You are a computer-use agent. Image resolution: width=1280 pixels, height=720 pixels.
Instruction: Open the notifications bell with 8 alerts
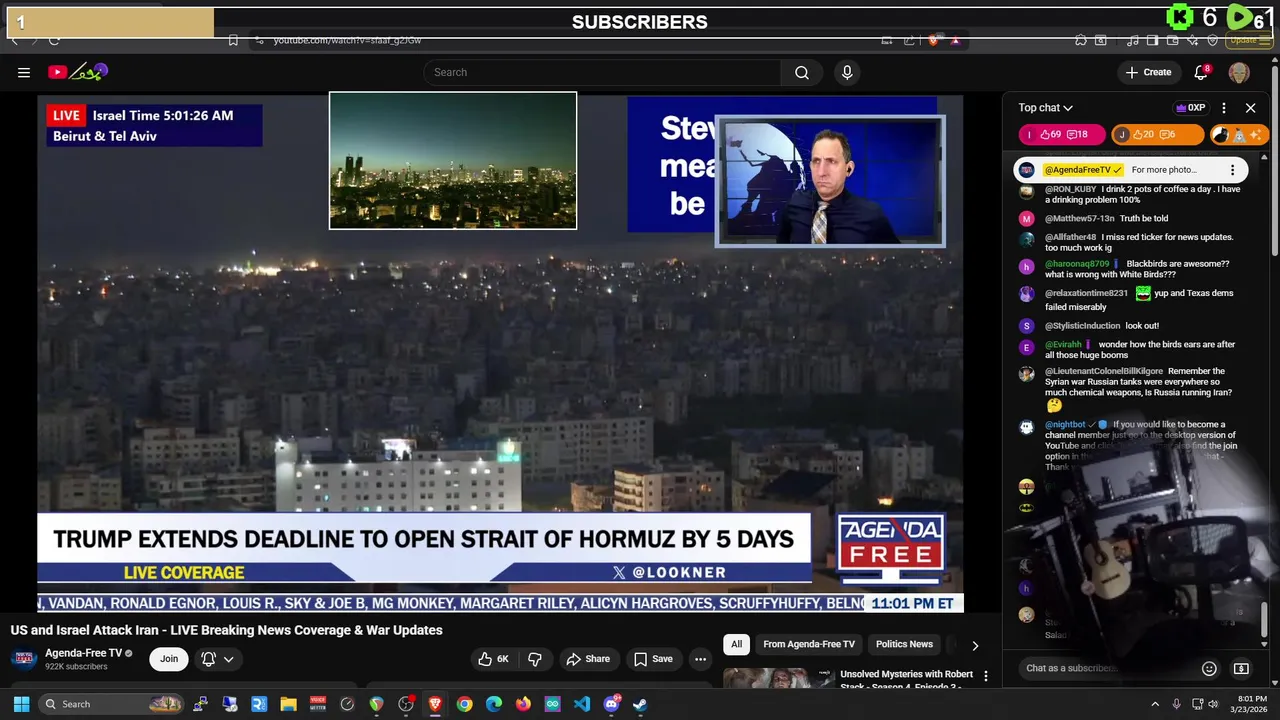click(1202, 72)
